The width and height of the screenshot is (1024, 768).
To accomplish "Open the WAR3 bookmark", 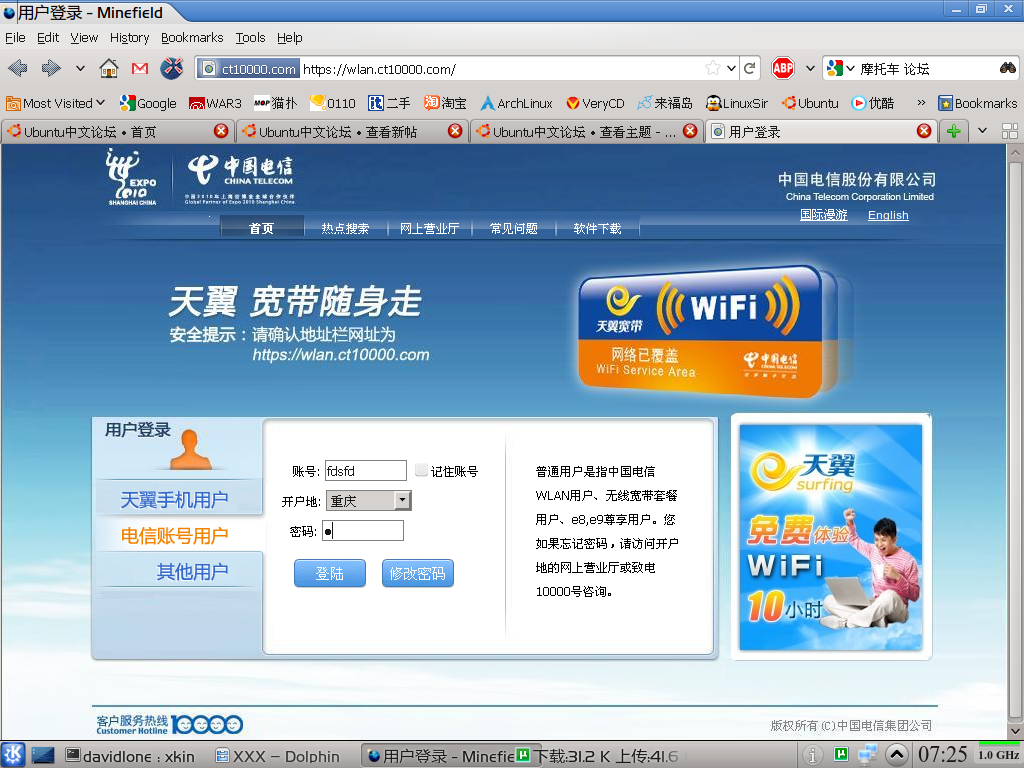I will click(215, 103).
